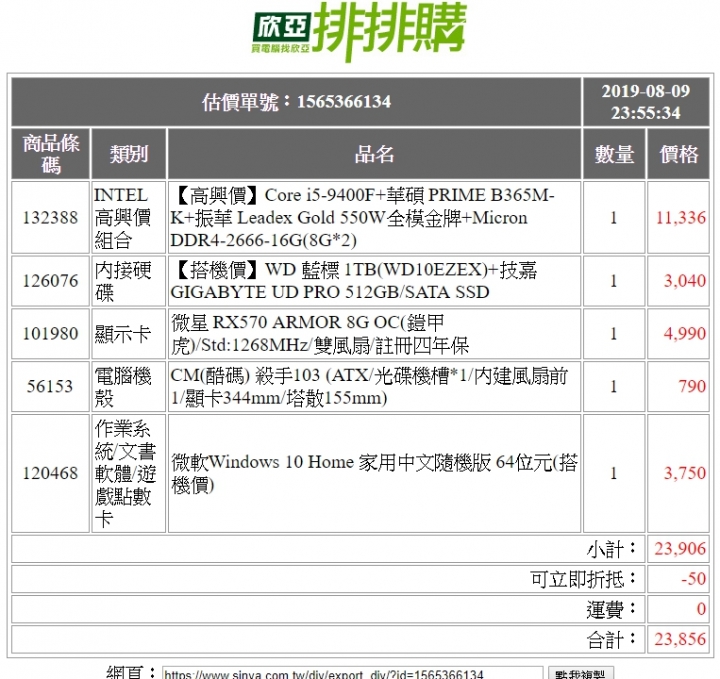Click the price 3,750
This screenshot has height=679, width=720.
(x=685, y=473)
